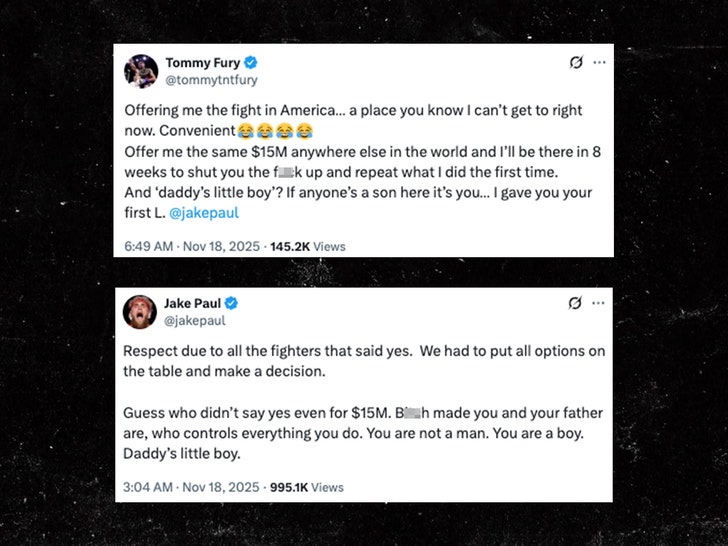Image resolution: width=728 pixels, height=546 pixels.
Task: Select the tweet text starting 'Offering me the fight'
Action: (x=350, y=157)
